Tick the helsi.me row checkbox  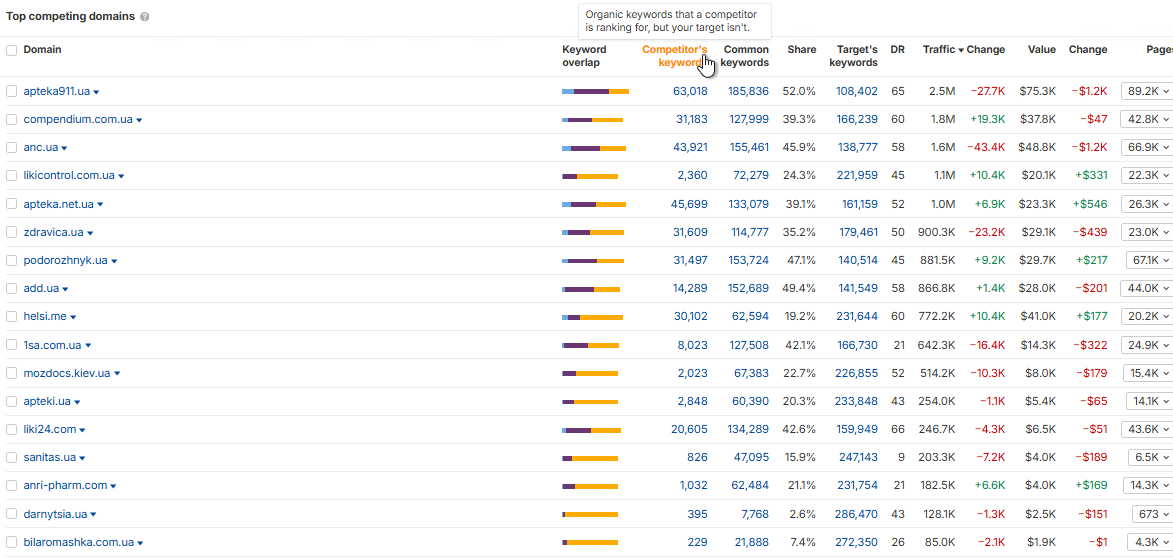[11, 317]
